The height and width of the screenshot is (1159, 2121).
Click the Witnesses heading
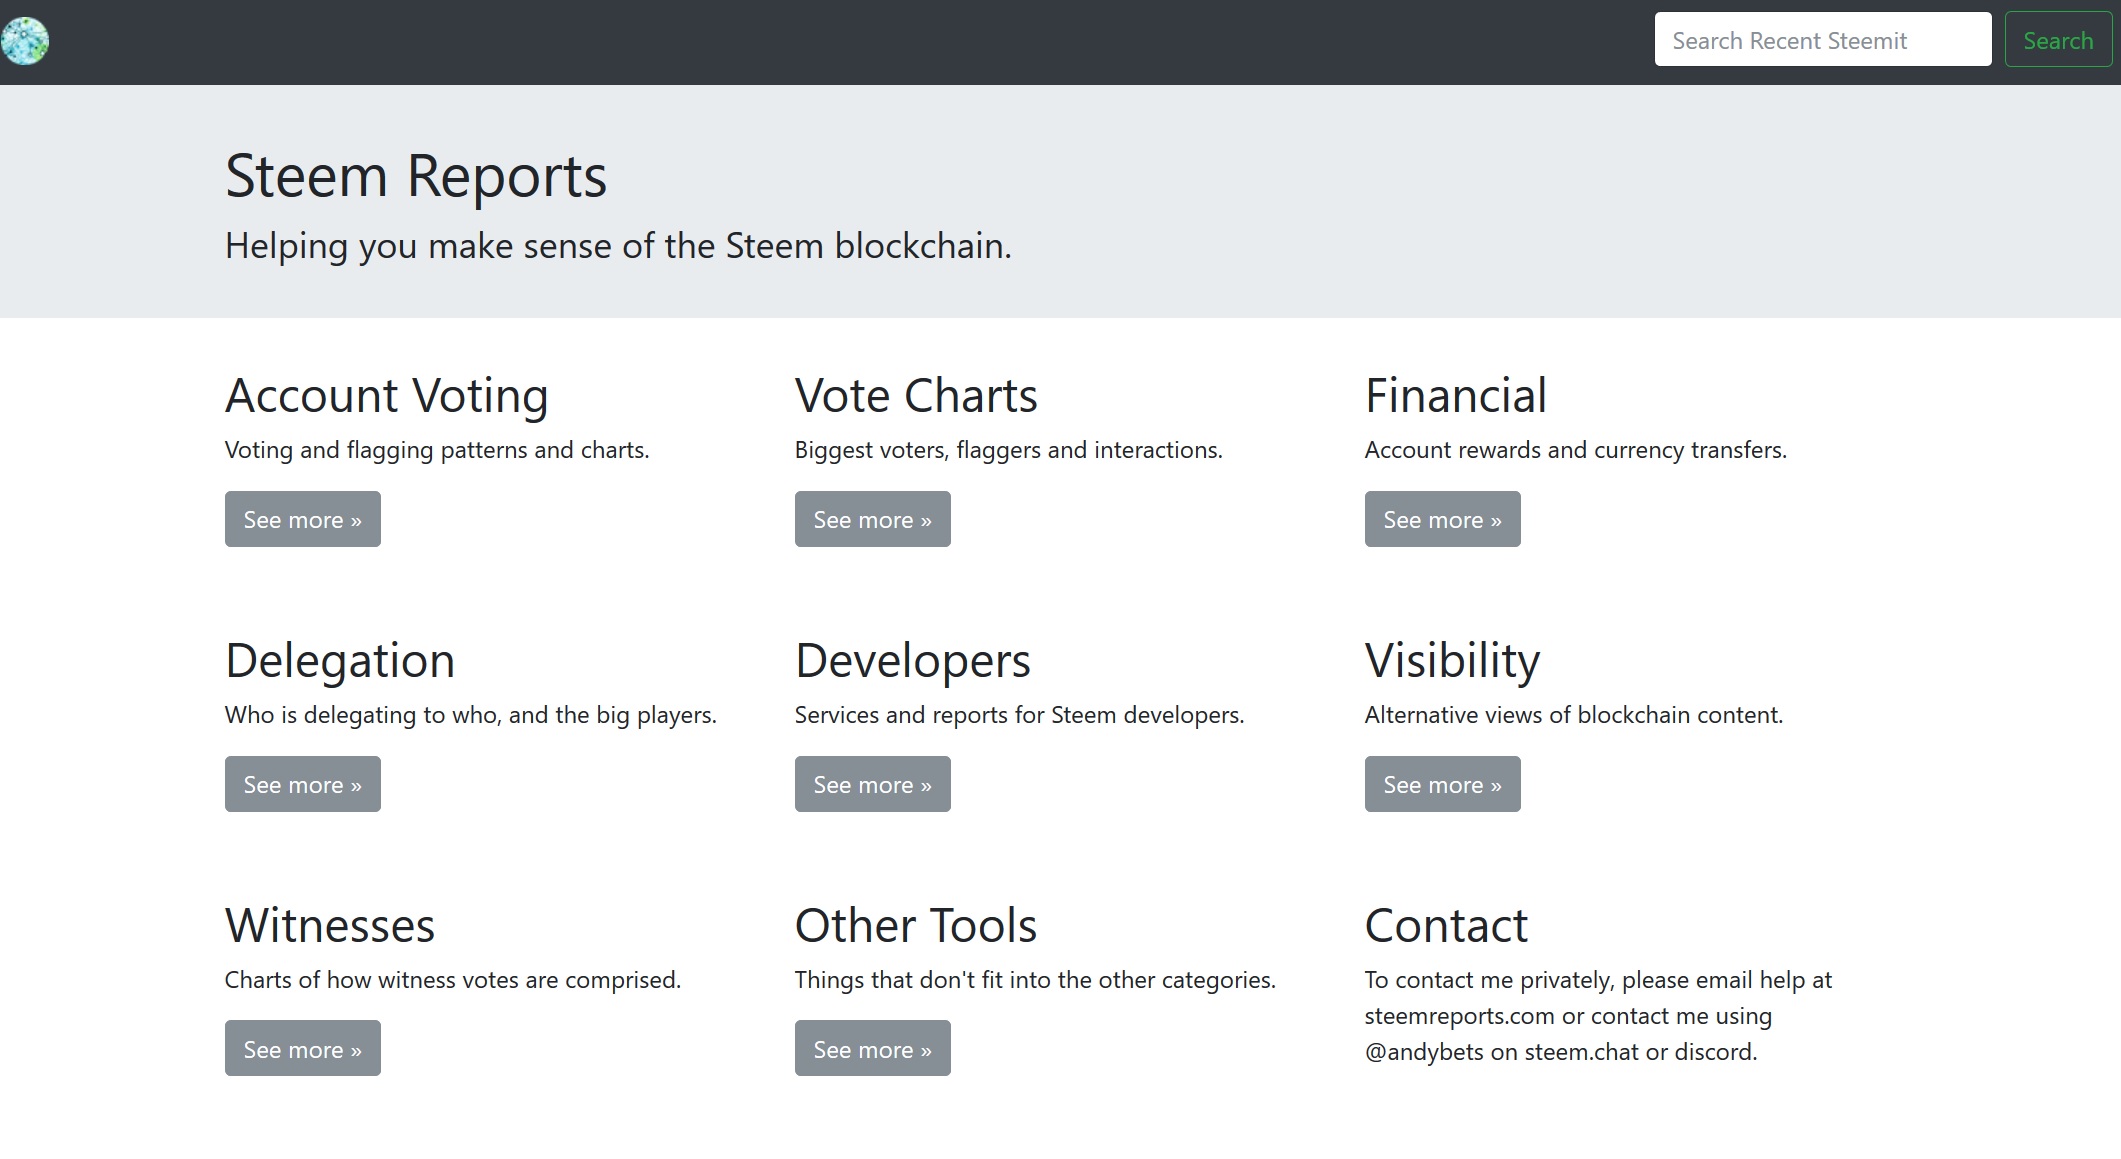tap(330, 925)
